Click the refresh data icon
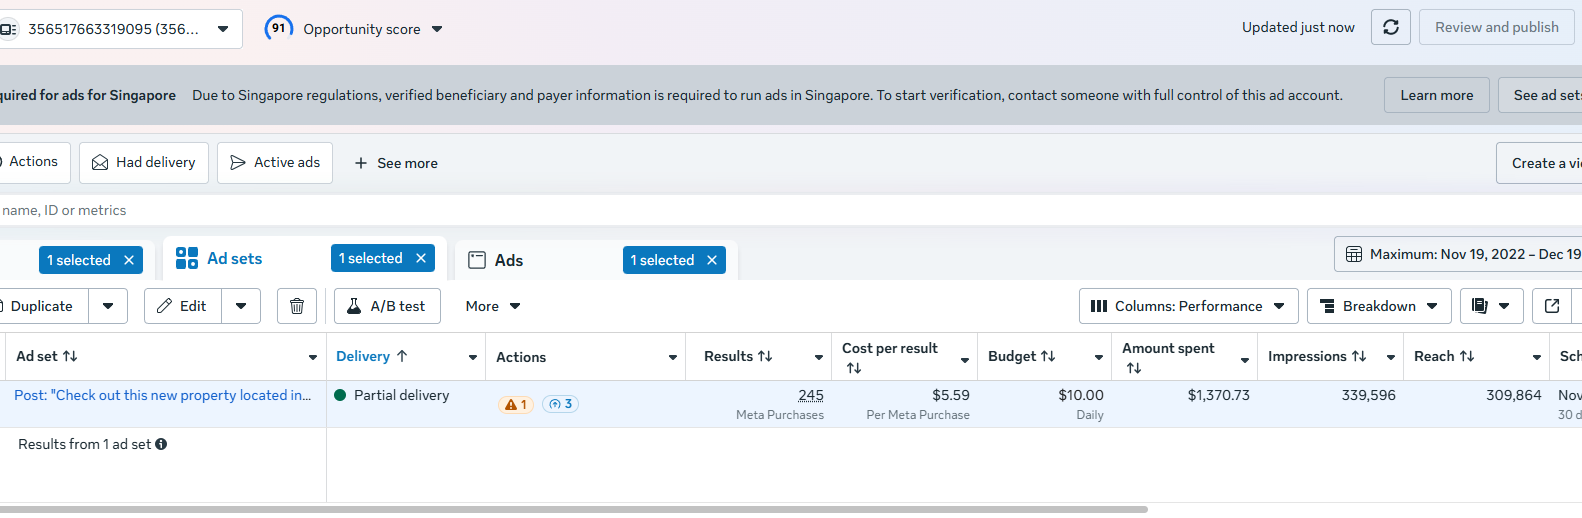The height and width of the screenshot is (518, 1582). coord(1390,28)
